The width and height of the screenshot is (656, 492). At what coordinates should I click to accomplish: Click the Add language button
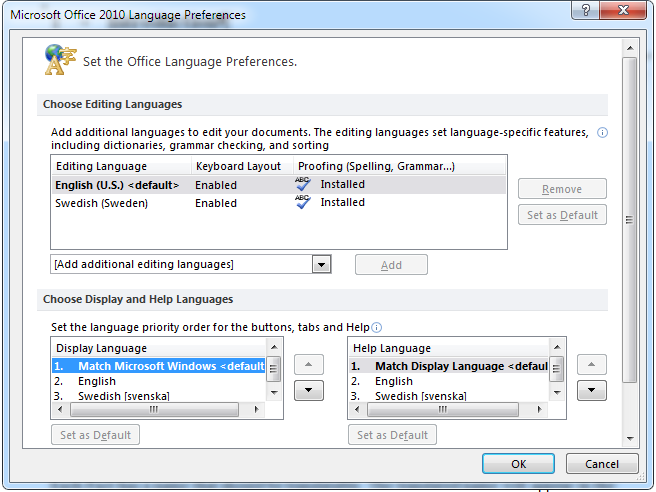(x=391, y=265)
